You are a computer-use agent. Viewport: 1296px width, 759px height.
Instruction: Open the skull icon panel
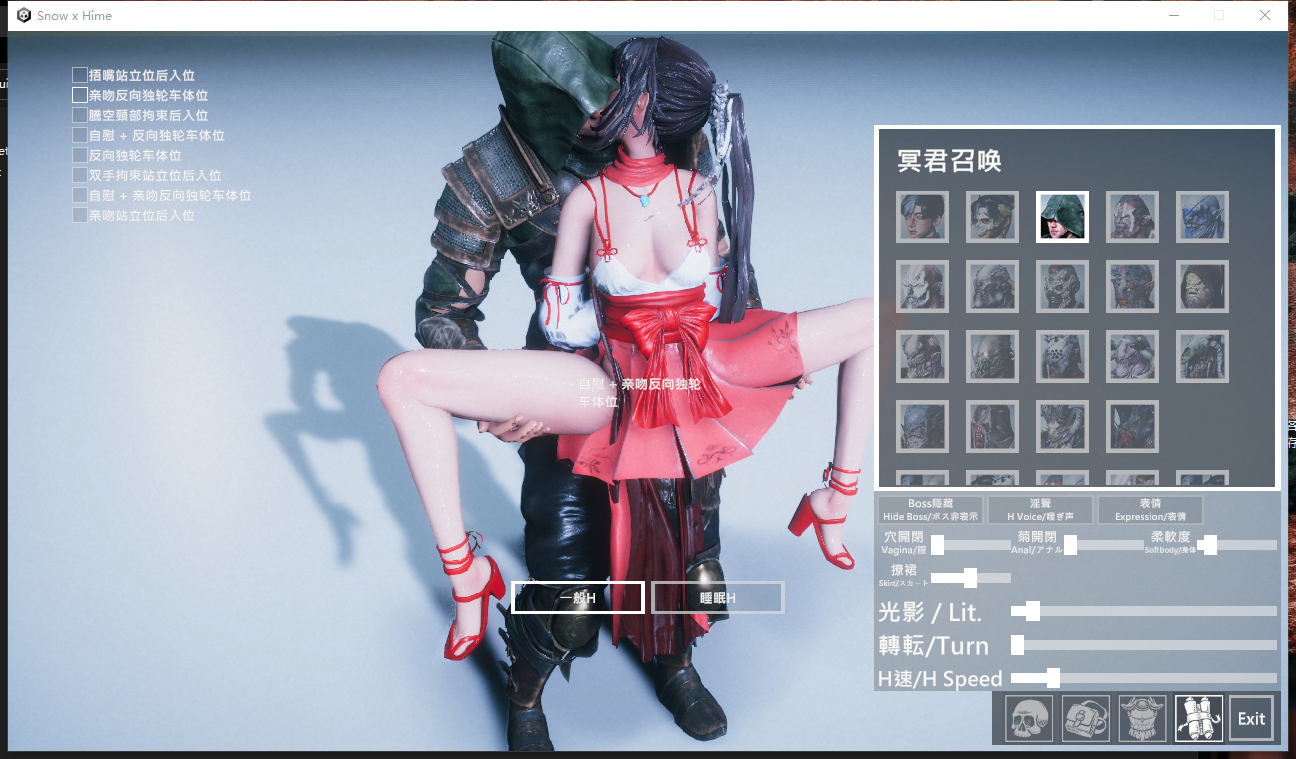1029,719
